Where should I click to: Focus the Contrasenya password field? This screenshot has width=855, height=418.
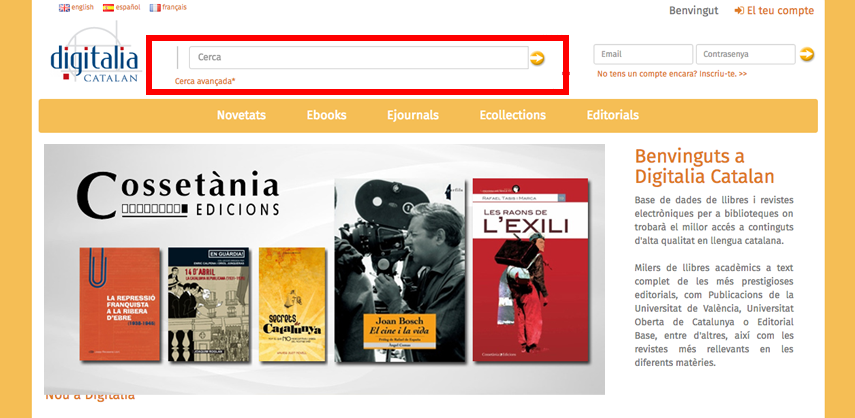click(x=745, y=54)
